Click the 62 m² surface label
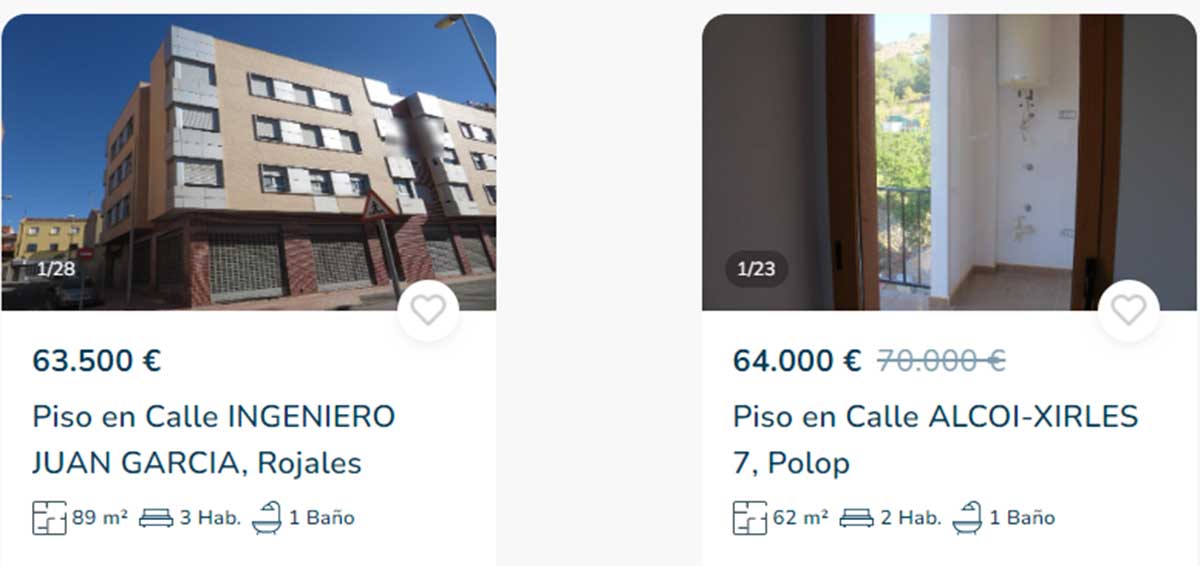1200x566 pixels. click(800, 518)
